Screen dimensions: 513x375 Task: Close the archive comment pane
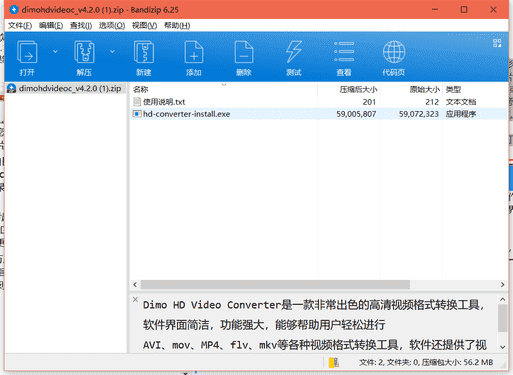coord(135,299)
